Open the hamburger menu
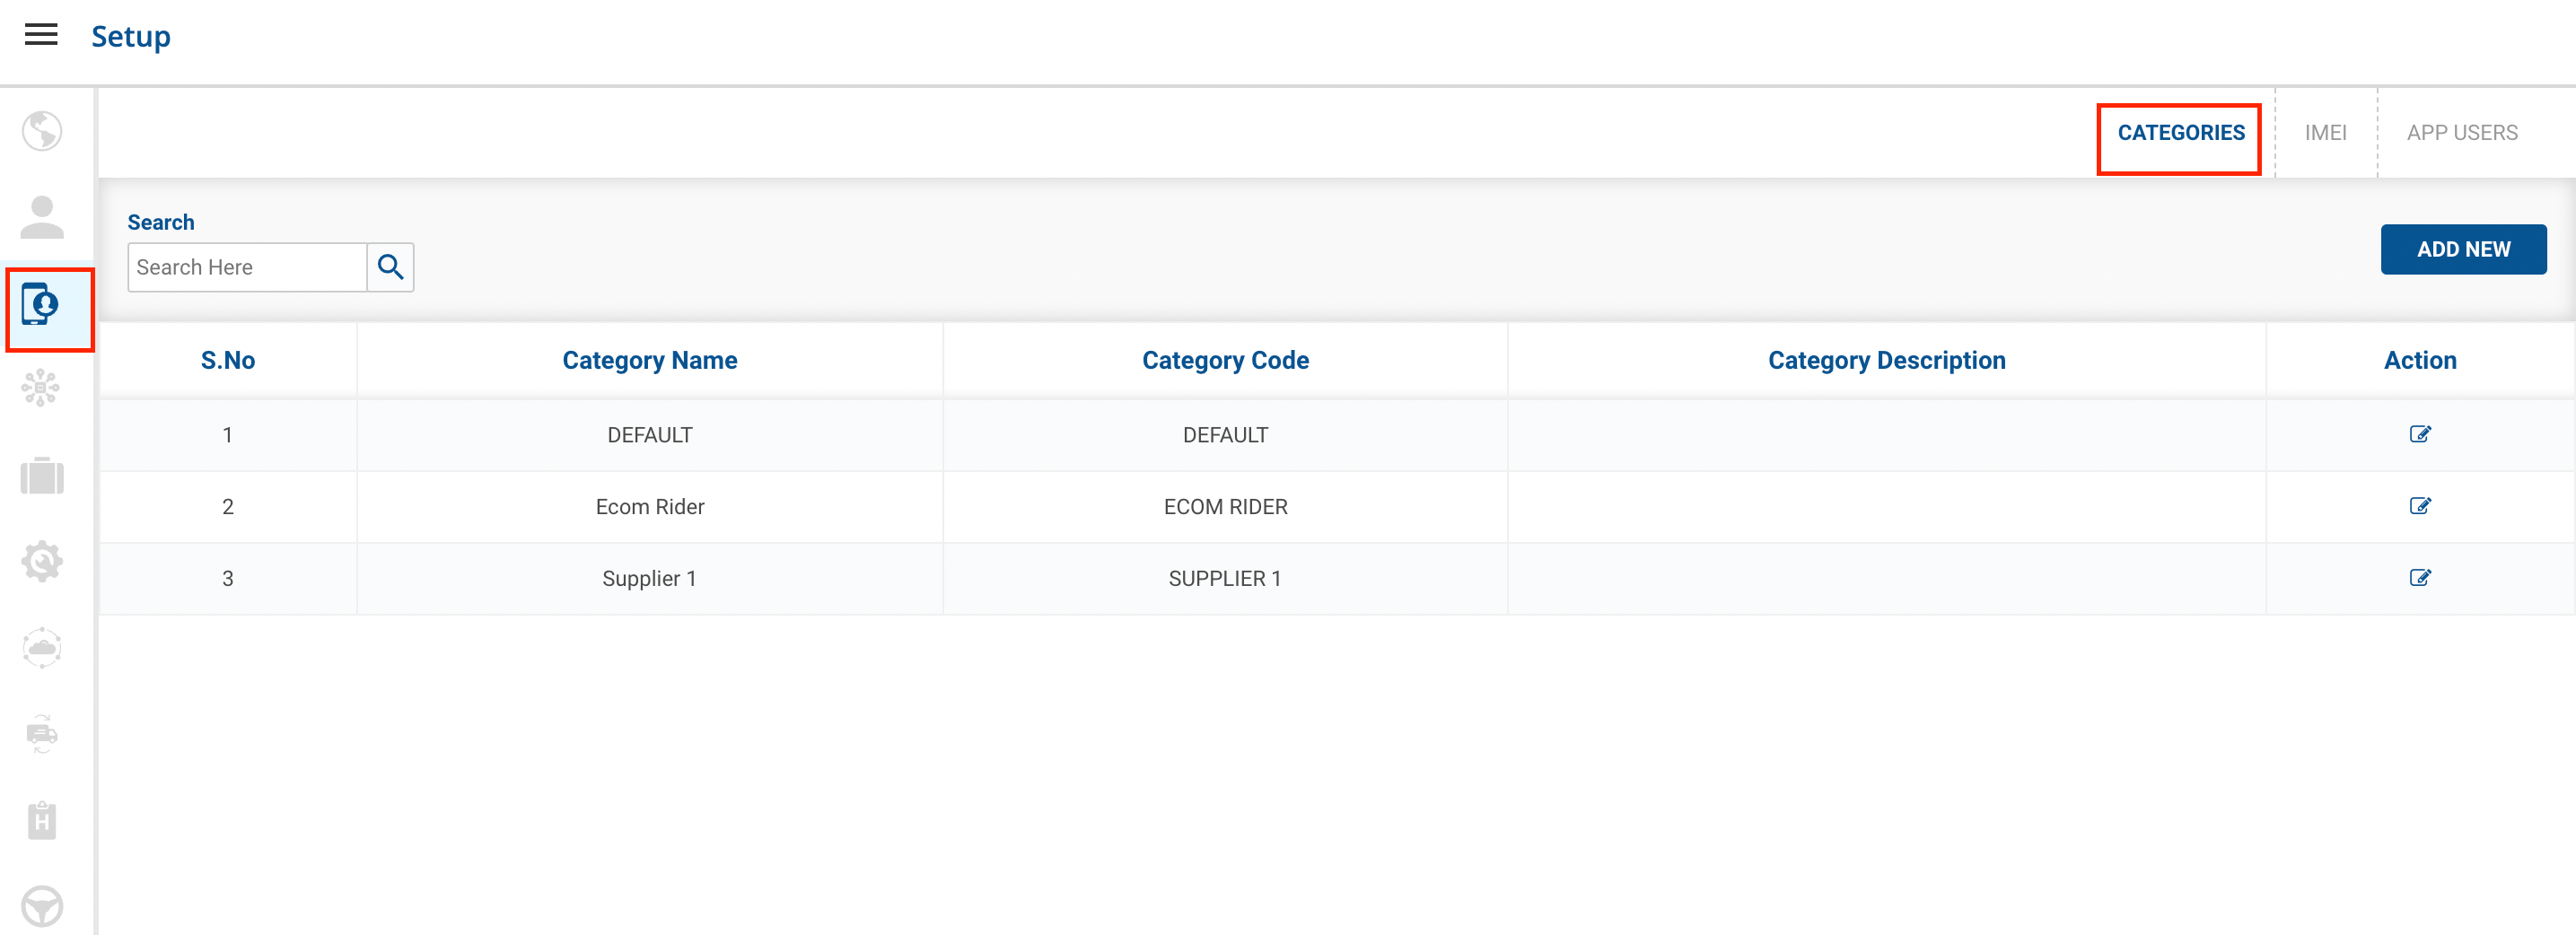Image resolution: width=2576 pixels, height=935 pixels. 41,35
